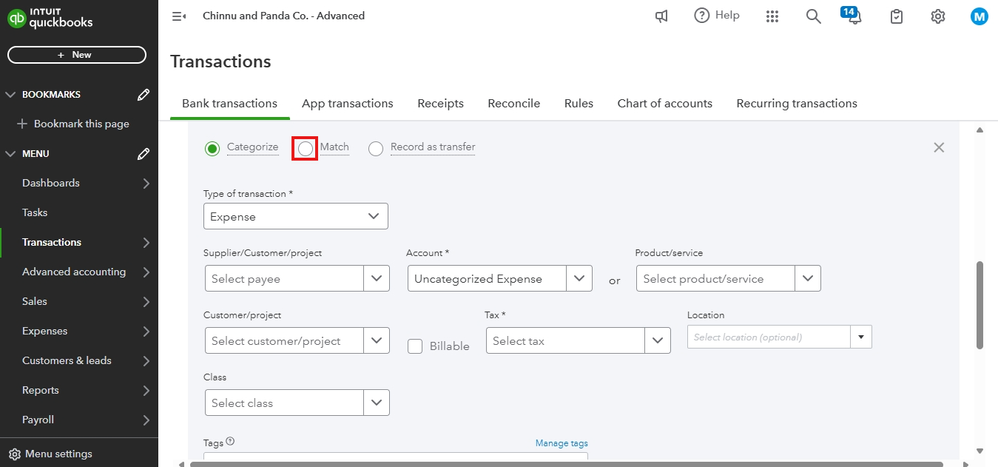Click the Manage tags link

click(561, 443)
